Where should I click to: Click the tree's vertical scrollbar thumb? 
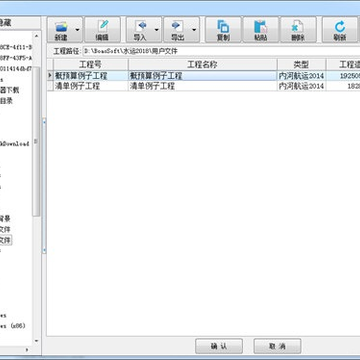(x=36, y=142)
